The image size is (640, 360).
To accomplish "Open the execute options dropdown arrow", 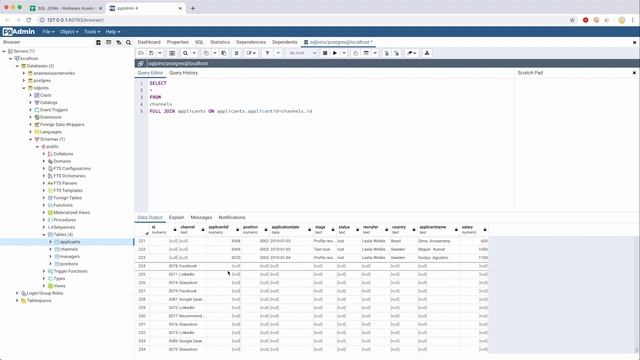I will (x=344, y=53).
